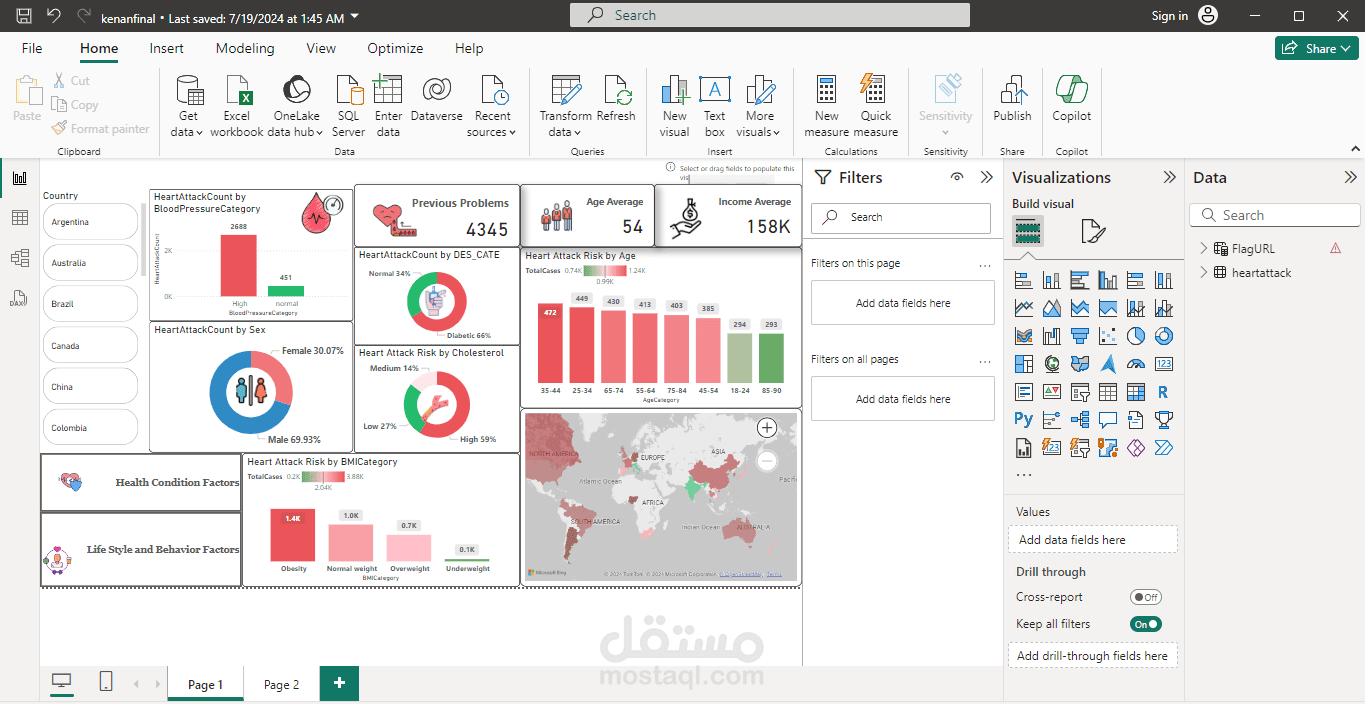The image size is (1365, 704).
Task: Click the country slicer scrollbar
Action: [145, 240]
